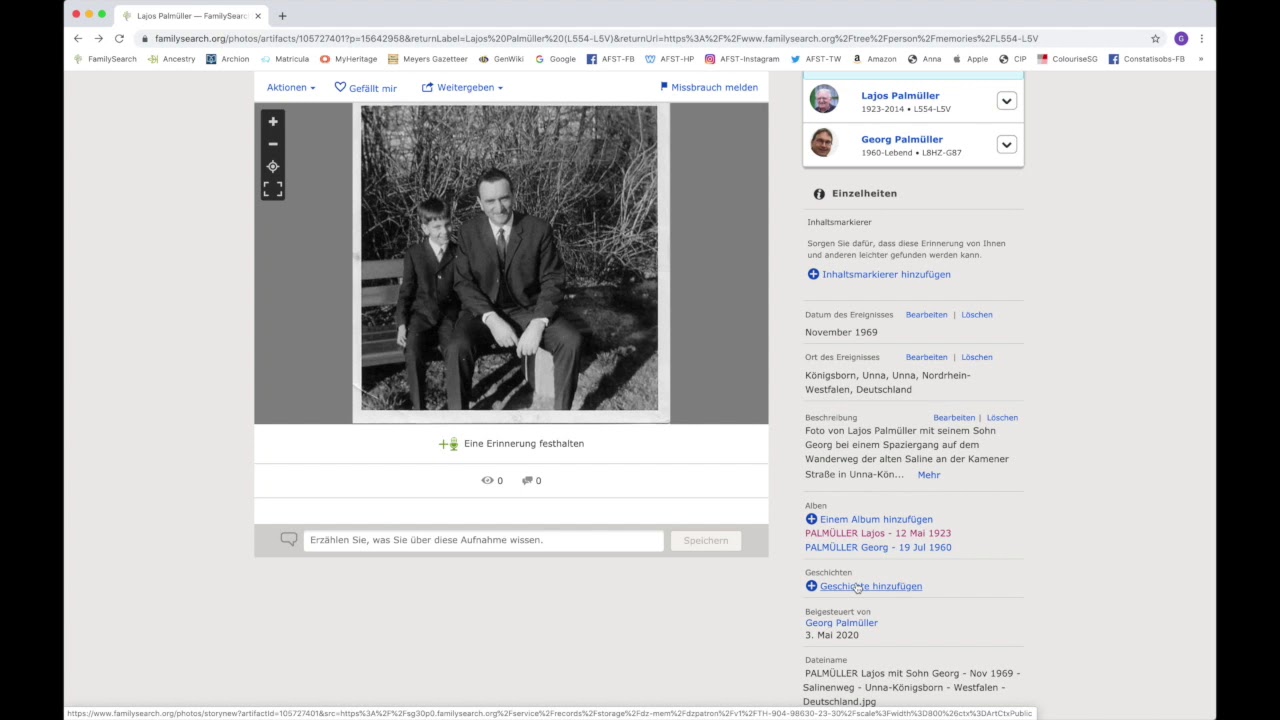Open album PALMÜLLER Lajos - 12 Mai 1923
The width and height of the screenshot is (1280, 720).
click(878, 533)
